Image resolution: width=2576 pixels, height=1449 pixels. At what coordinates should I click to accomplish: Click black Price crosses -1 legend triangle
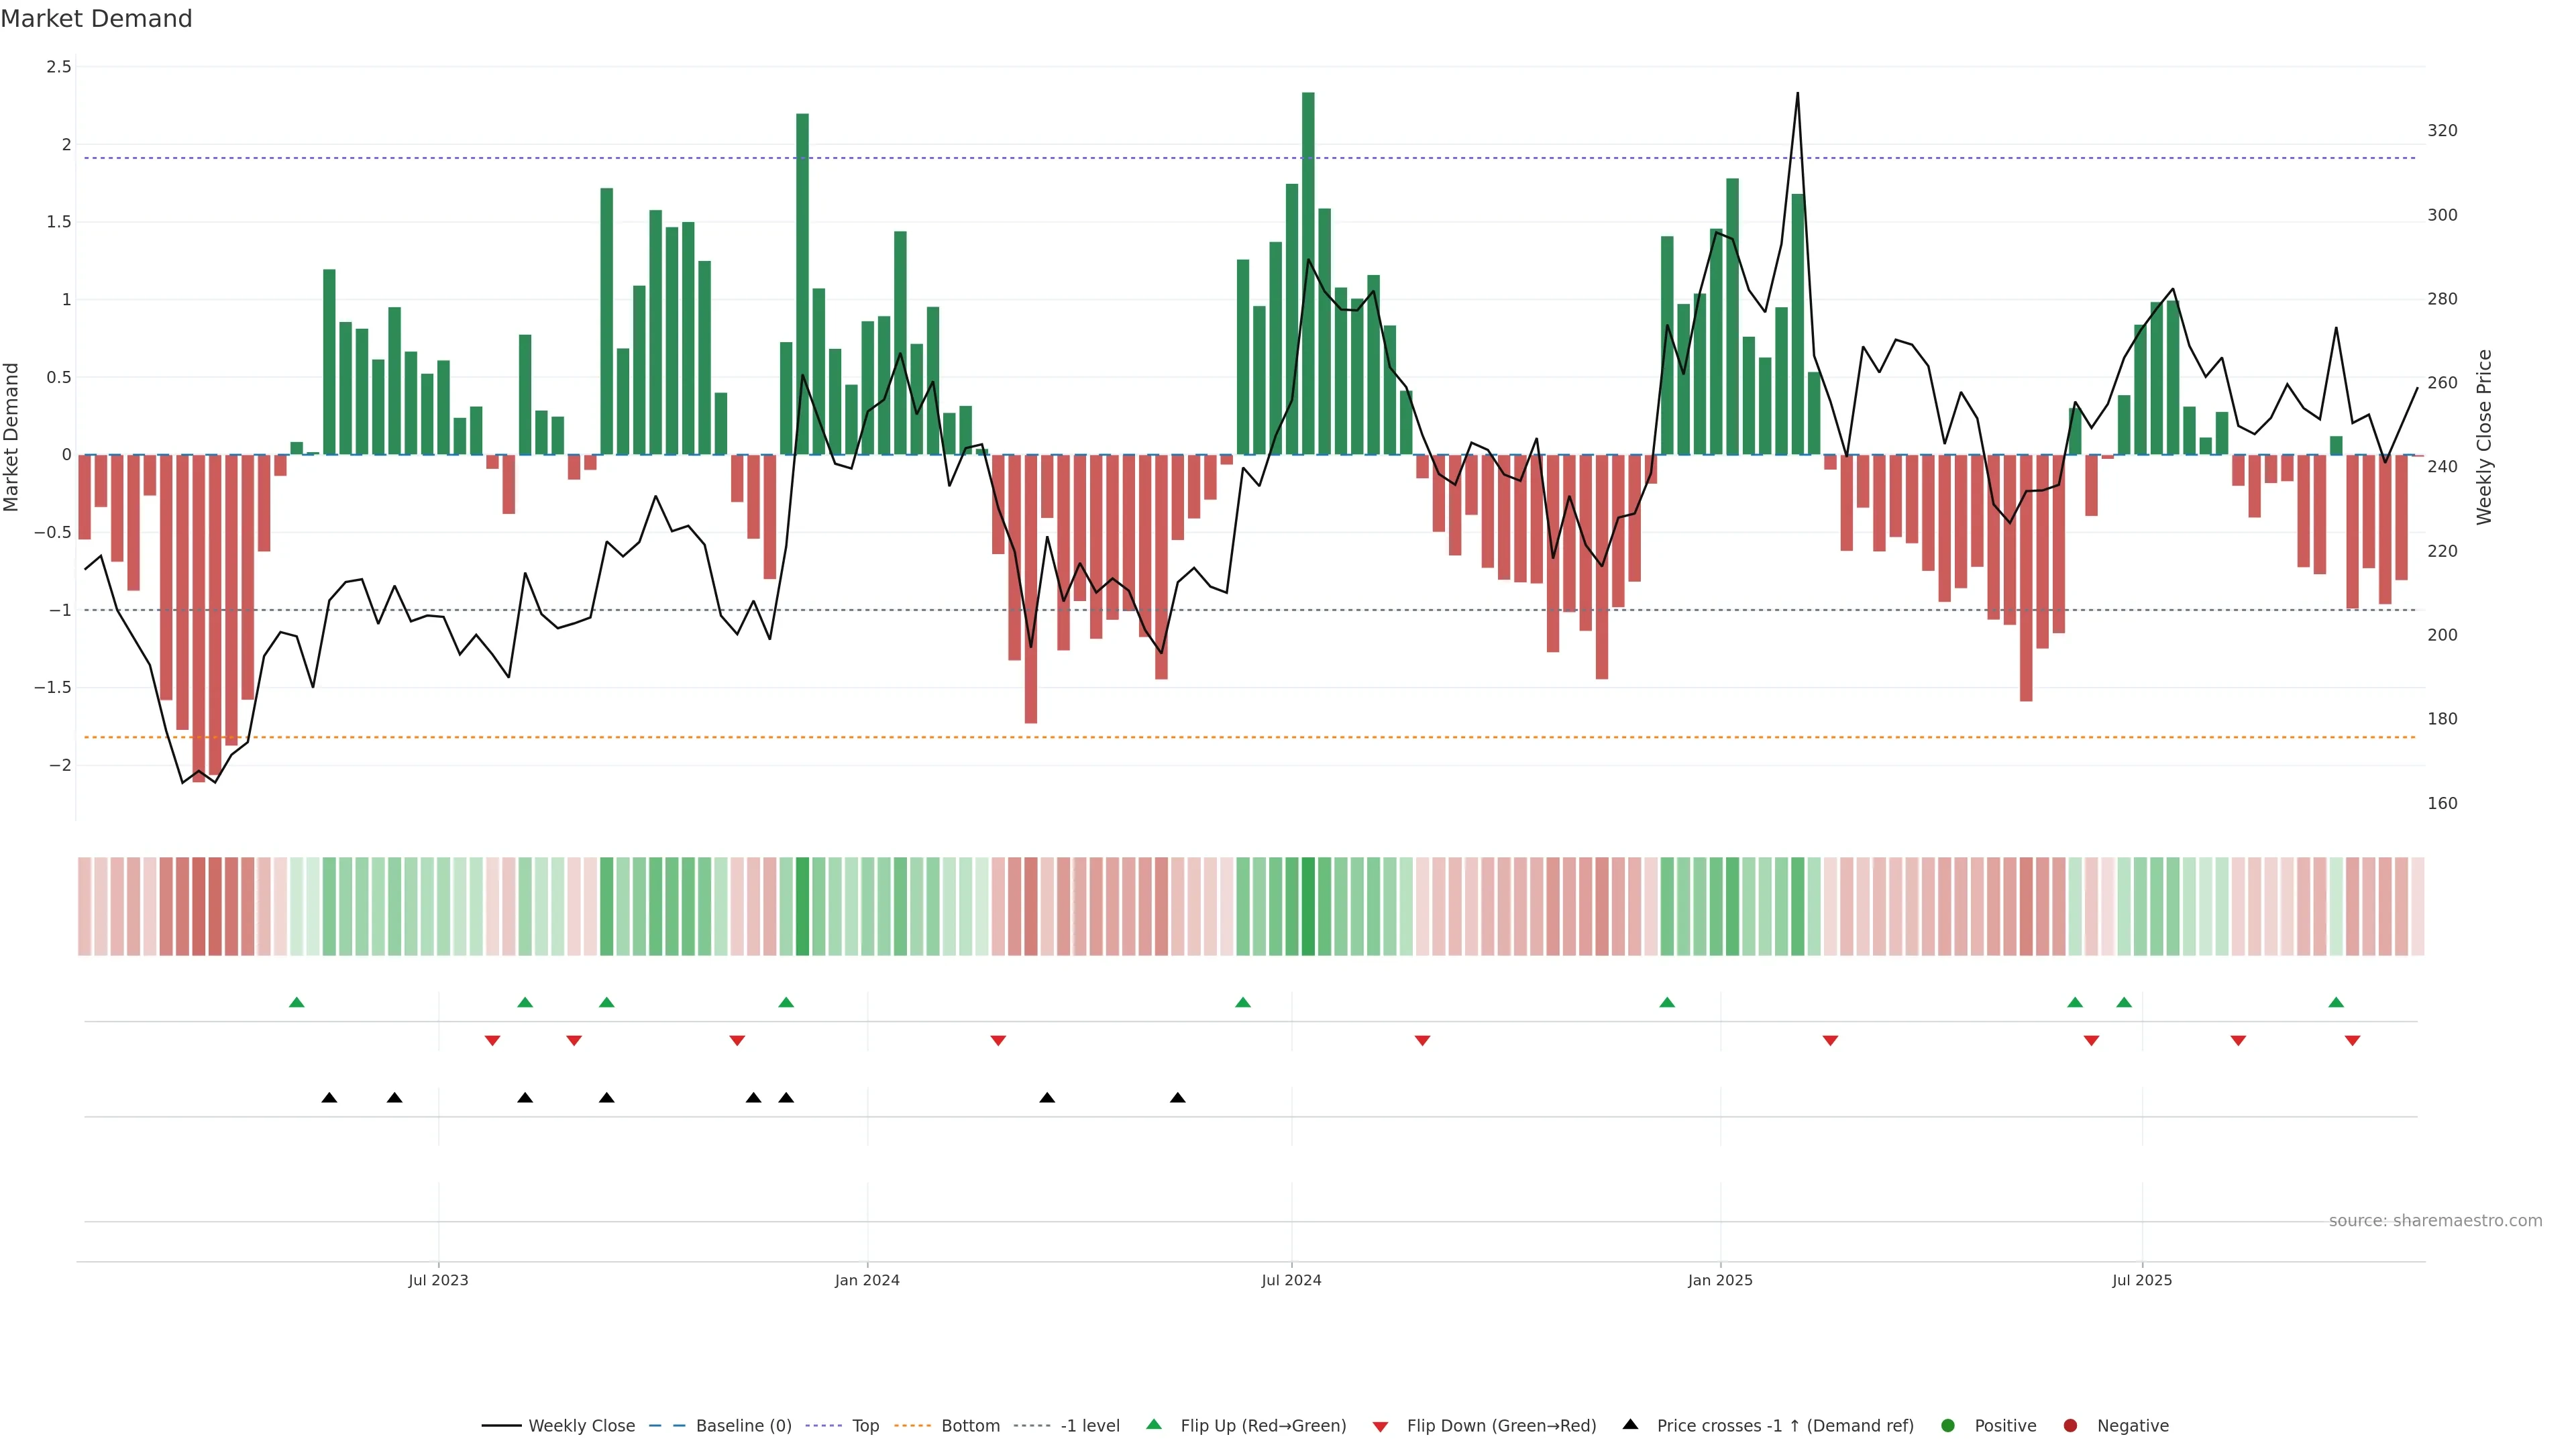[x=1630, y=1425]
